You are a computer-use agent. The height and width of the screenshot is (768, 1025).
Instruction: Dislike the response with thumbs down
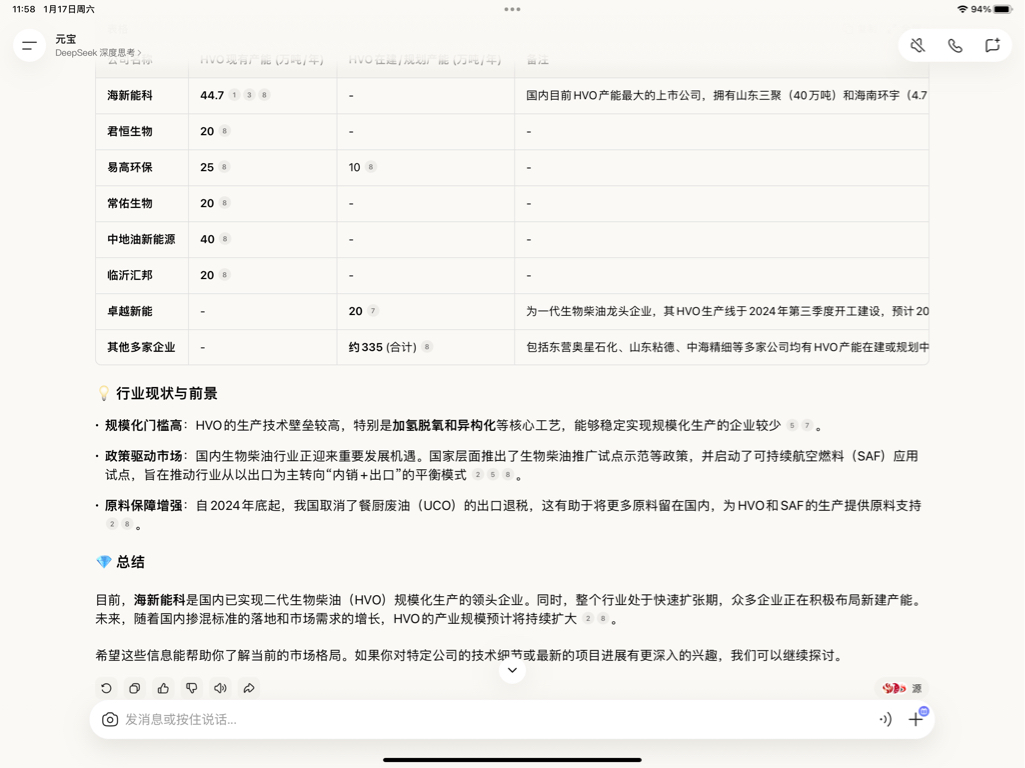coord(192,688)
